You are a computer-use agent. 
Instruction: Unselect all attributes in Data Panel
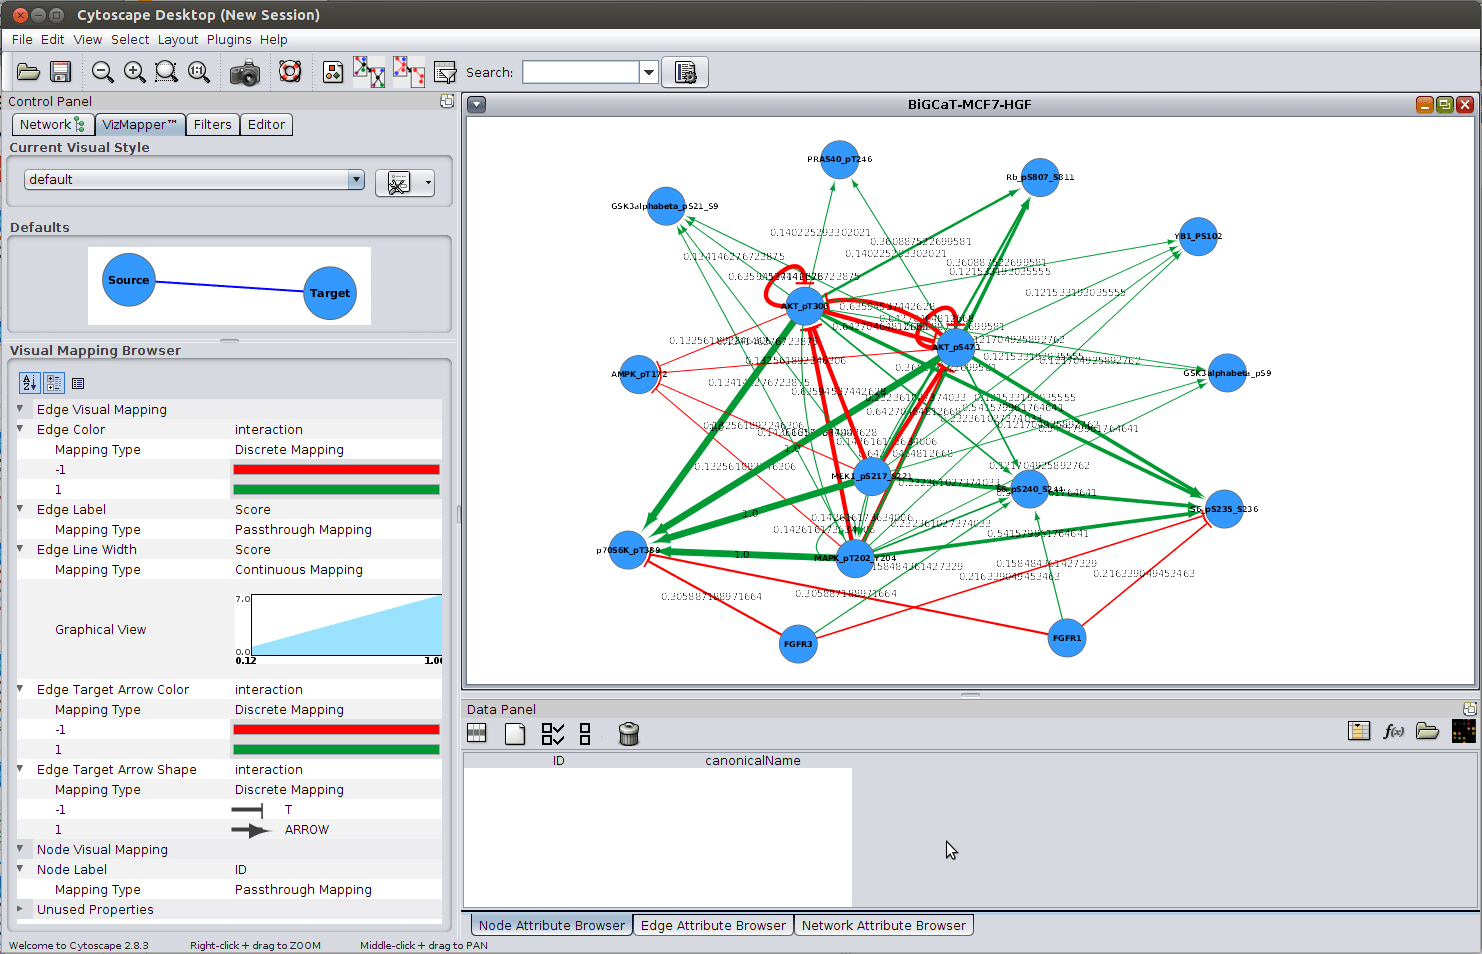585,734
